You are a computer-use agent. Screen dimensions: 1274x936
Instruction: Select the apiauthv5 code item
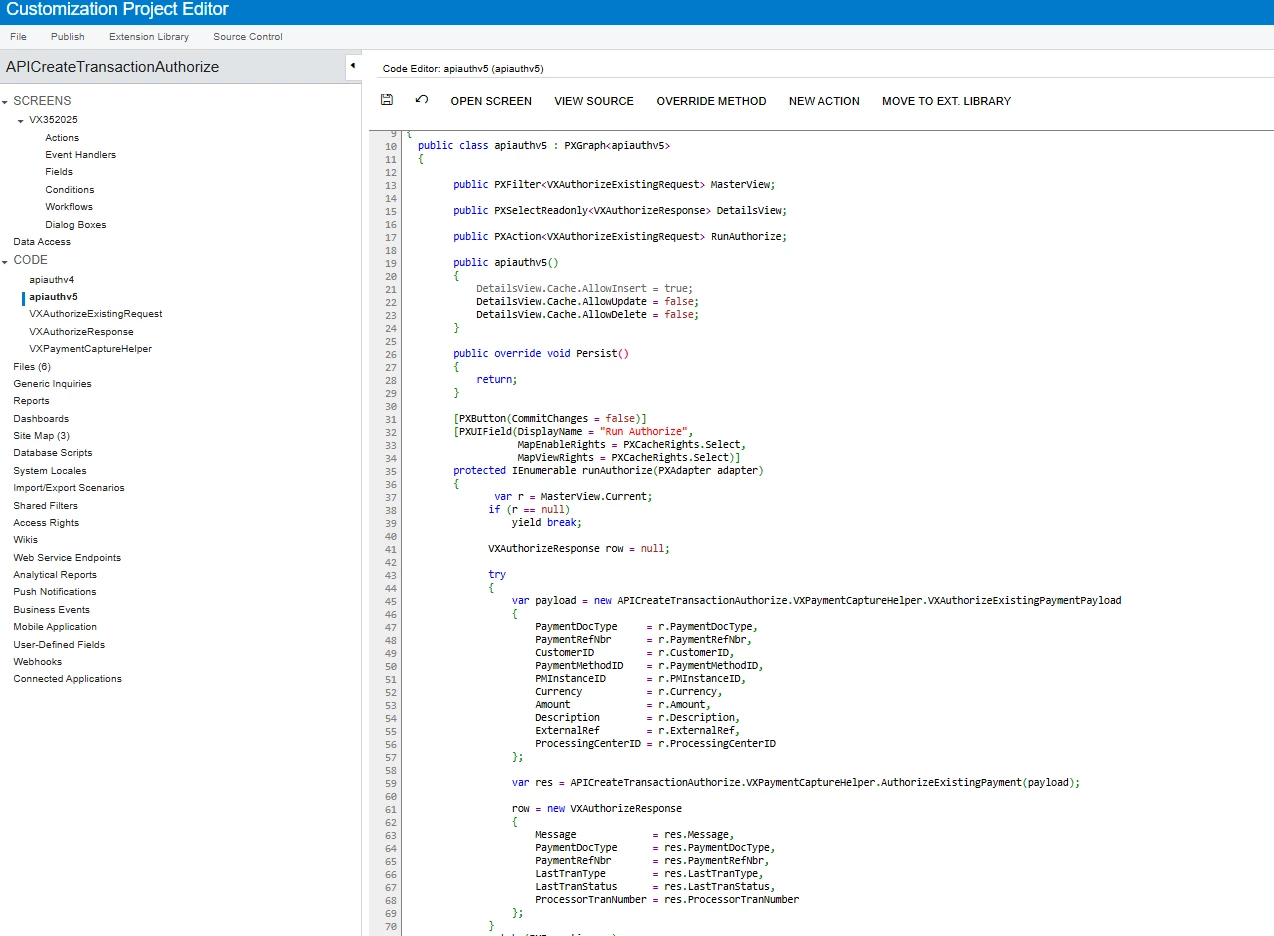pos(53,297)
